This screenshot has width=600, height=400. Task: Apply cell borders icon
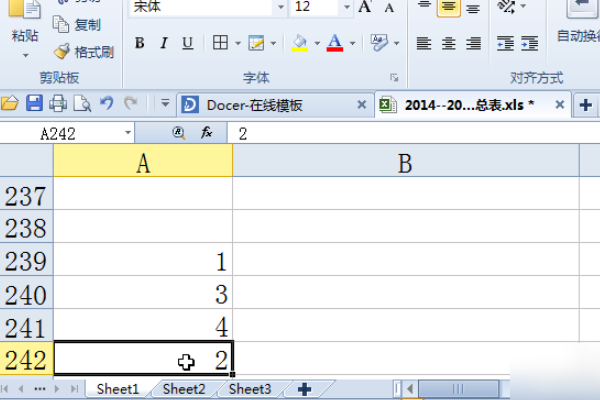coord(220,43)
